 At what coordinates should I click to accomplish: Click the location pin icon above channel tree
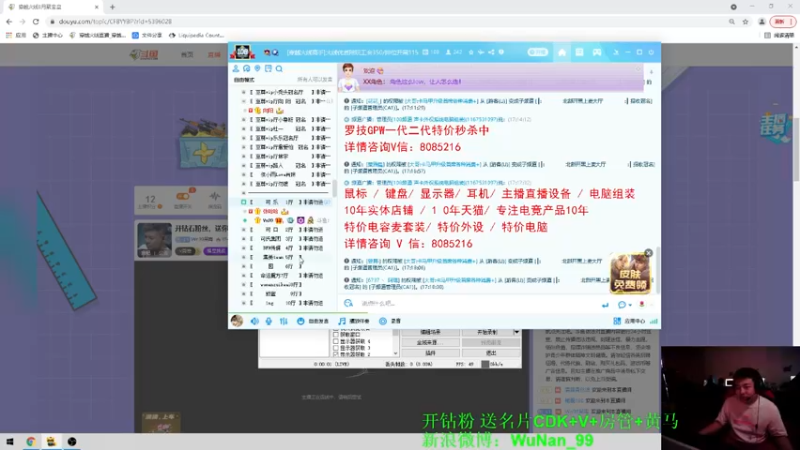[257, 68]
